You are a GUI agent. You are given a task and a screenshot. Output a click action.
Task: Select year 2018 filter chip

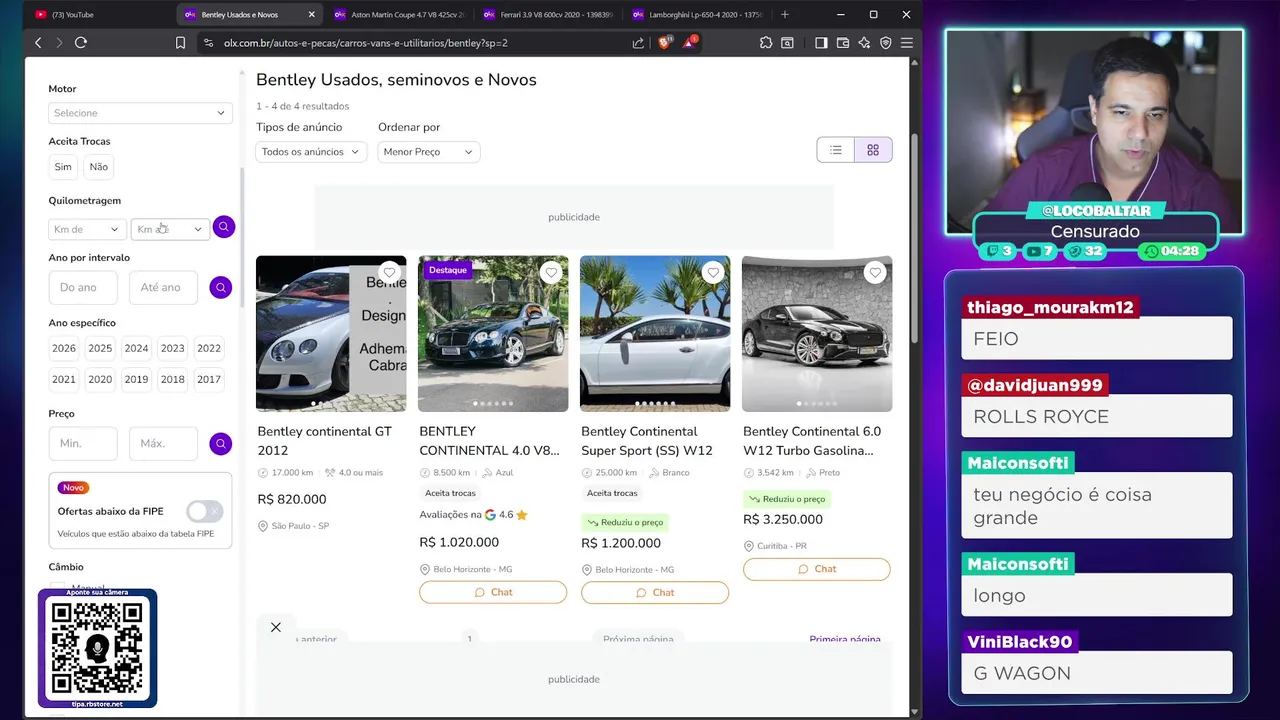173,380
